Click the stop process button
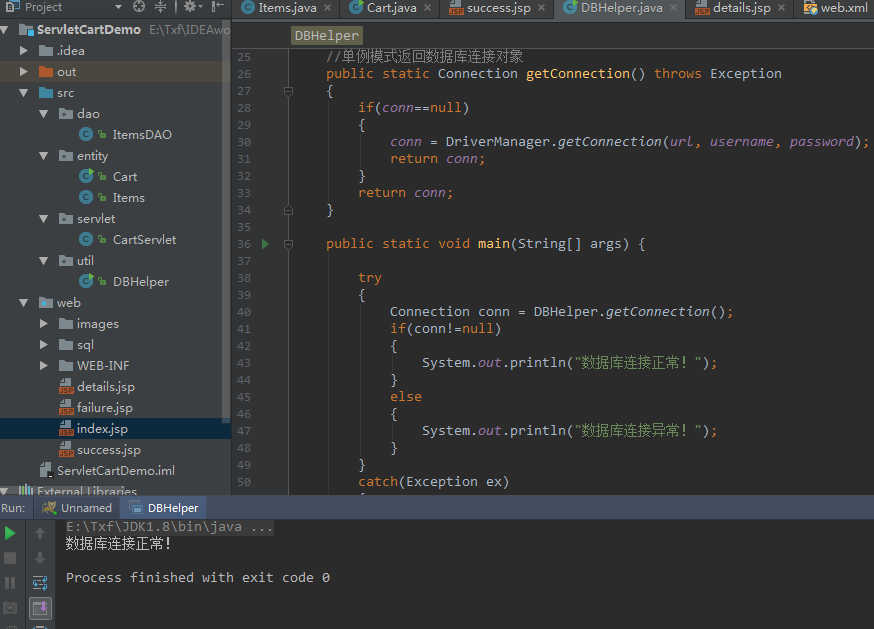874x629 pixels. pos(10,558)
